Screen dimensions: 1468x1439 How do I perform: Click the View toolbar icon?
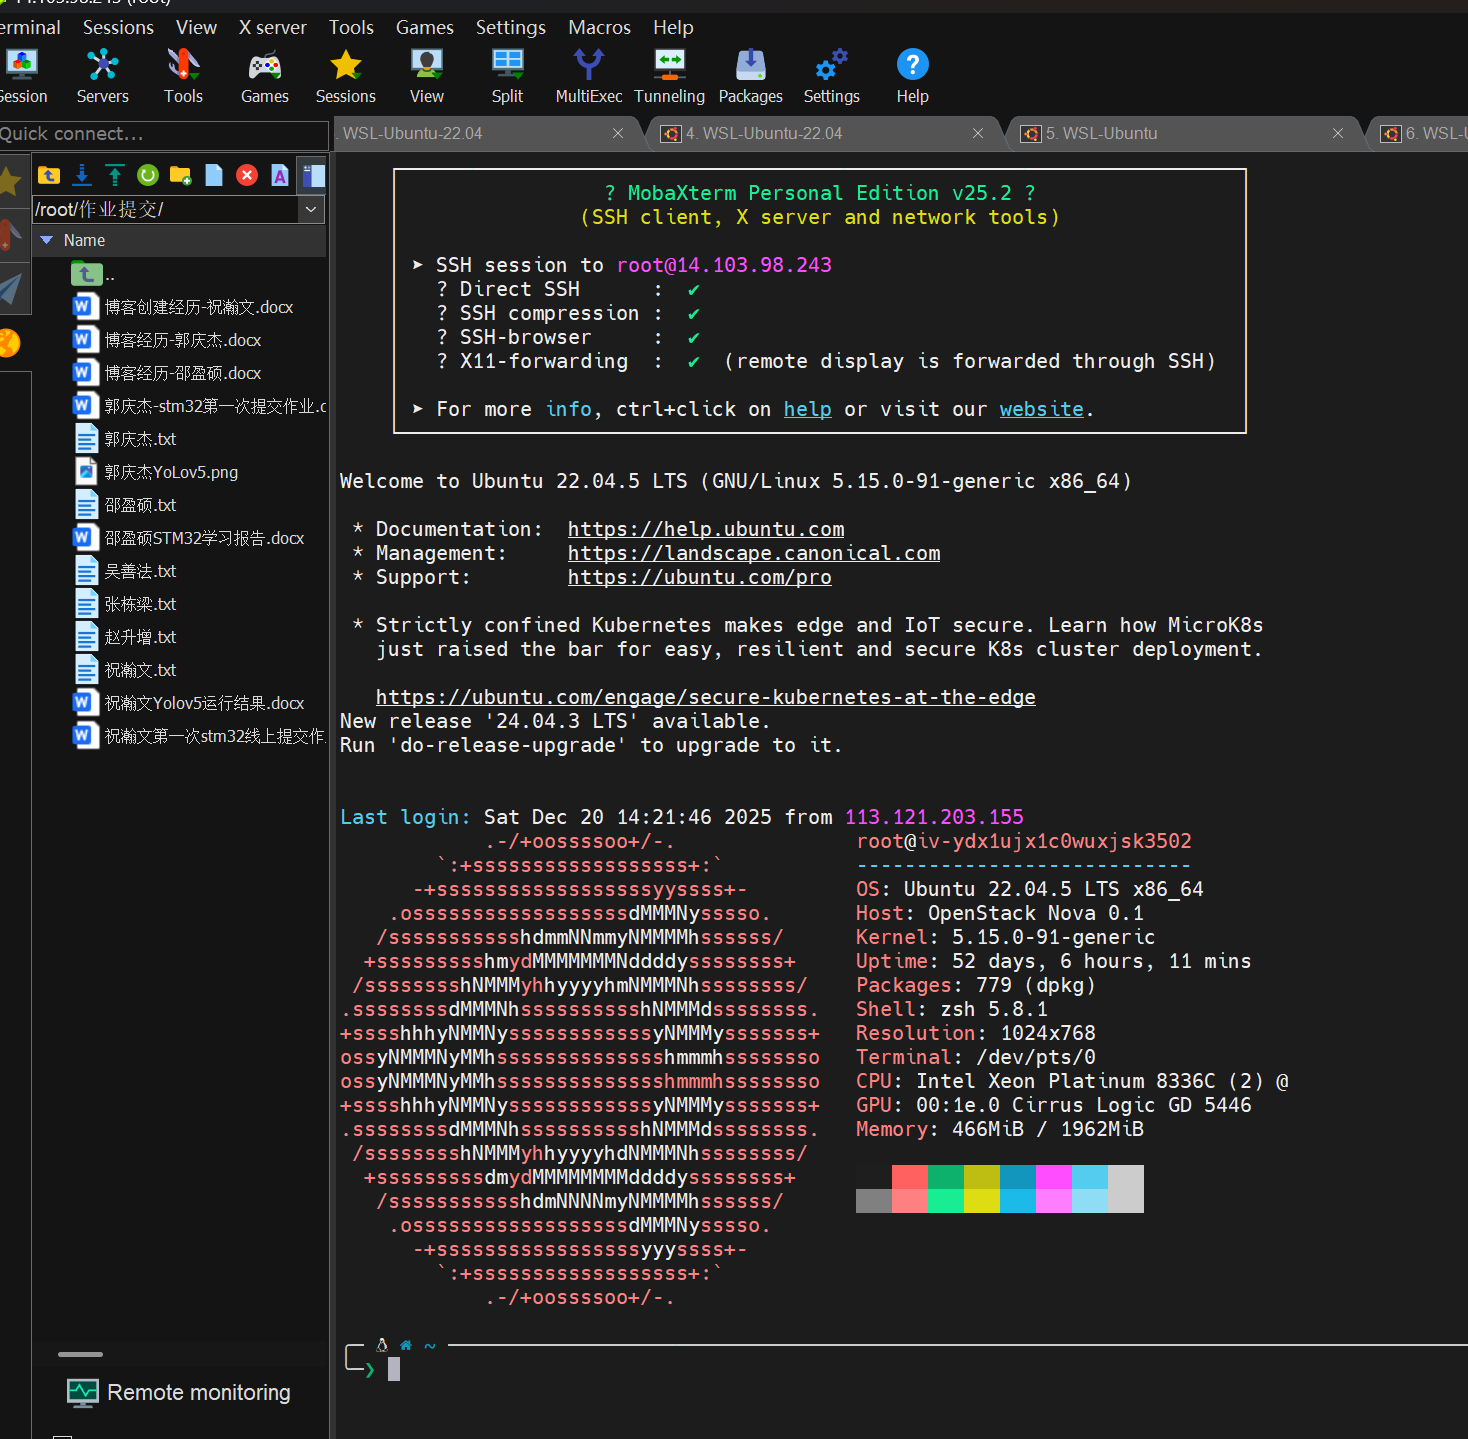click(427, 76)
